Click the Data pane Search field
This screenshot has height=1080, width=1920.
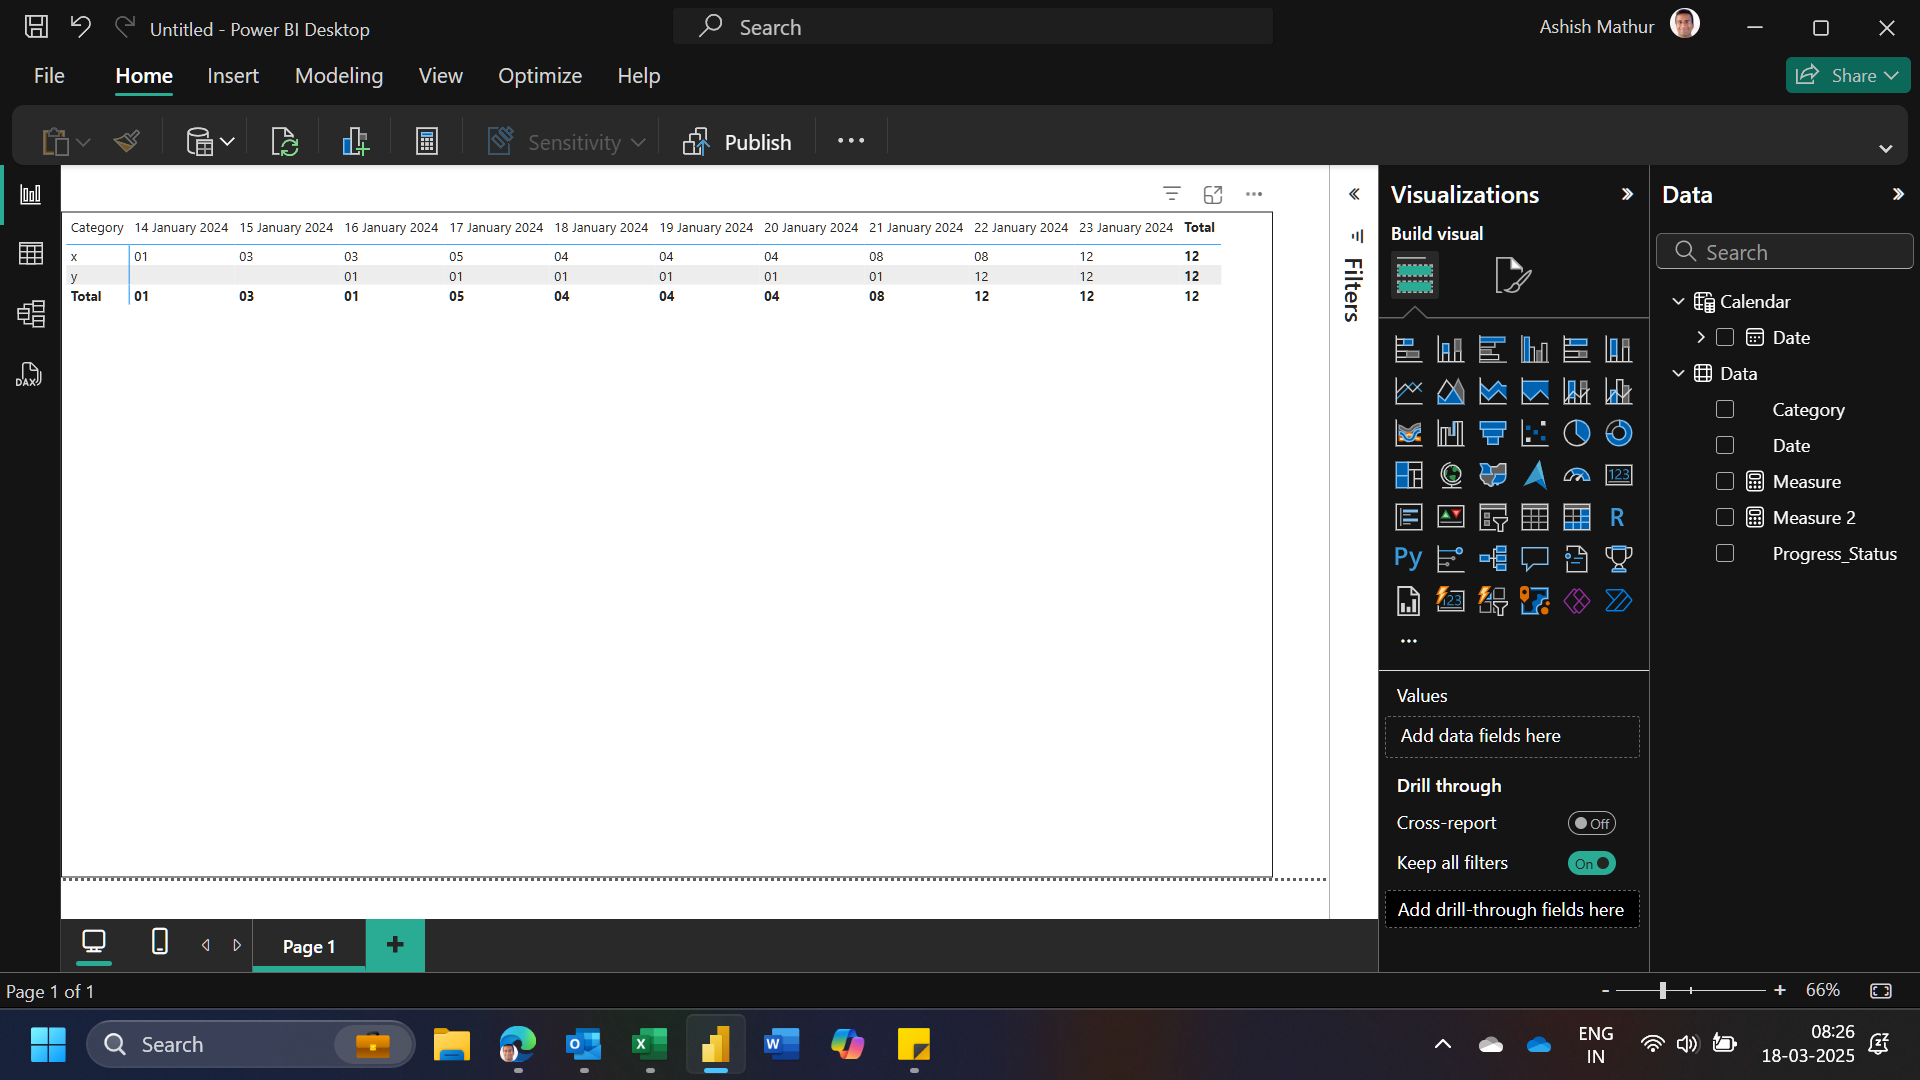1785,252
